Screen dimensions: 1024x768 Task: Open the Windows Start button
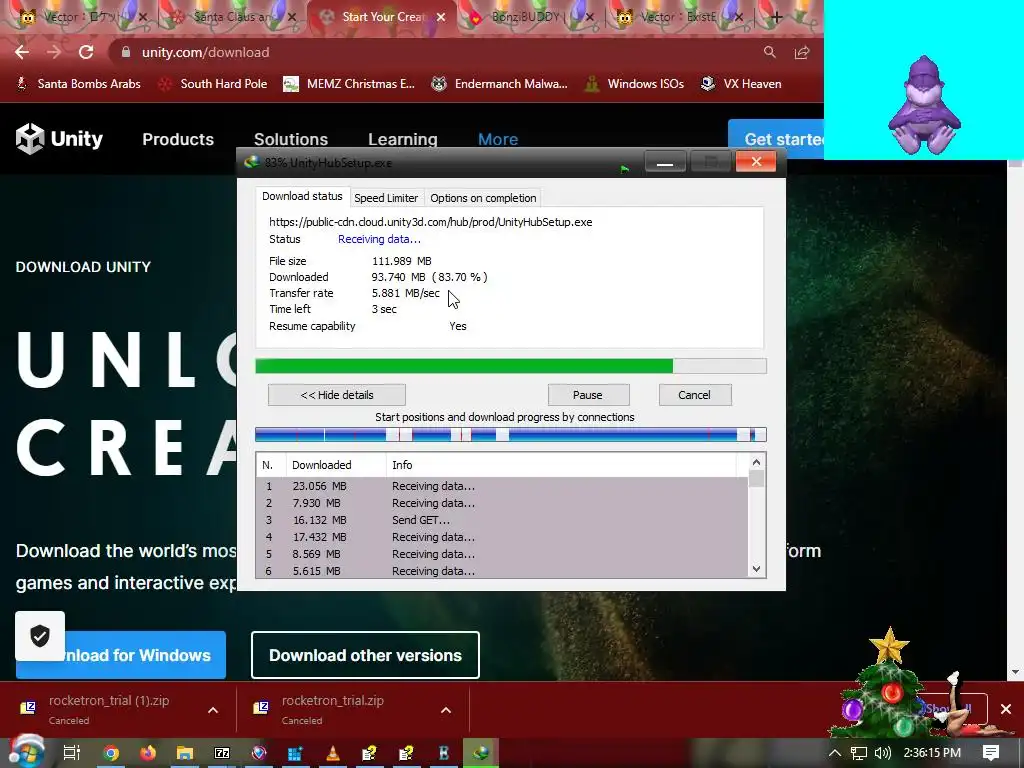point(25,752)
